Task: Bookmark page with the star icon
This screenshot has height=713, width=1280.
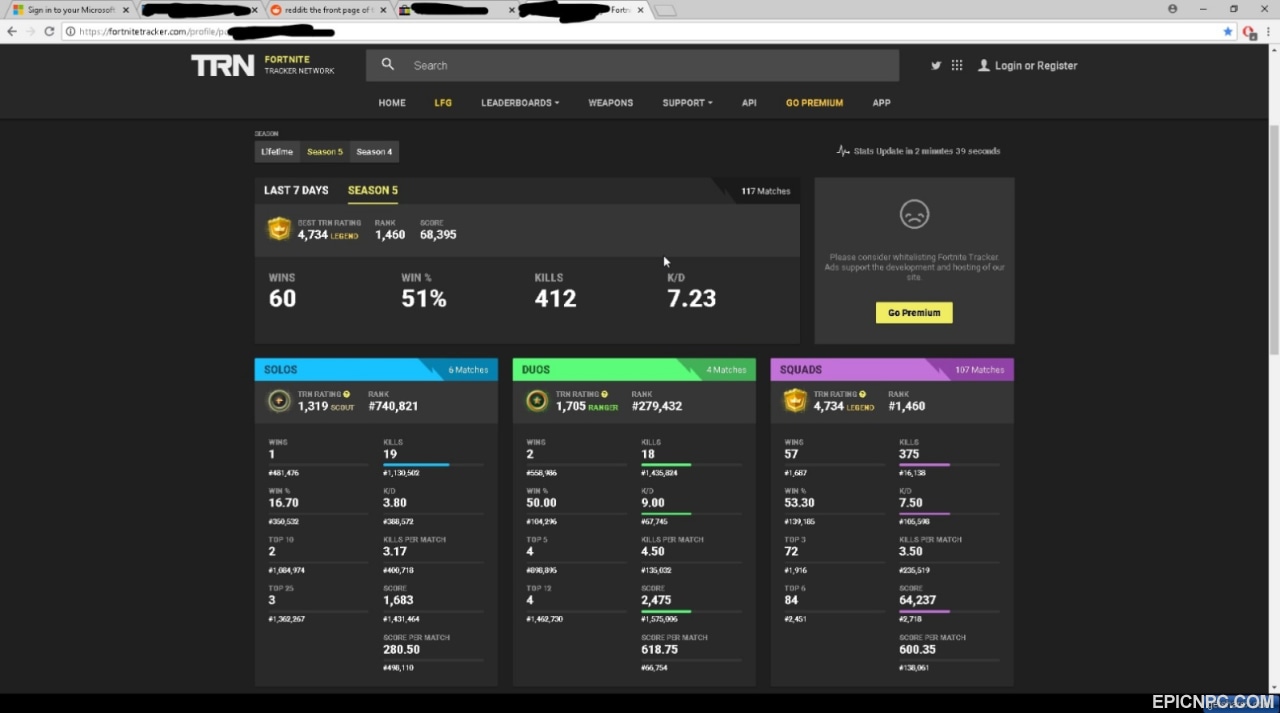Action: click(1228, 31)
